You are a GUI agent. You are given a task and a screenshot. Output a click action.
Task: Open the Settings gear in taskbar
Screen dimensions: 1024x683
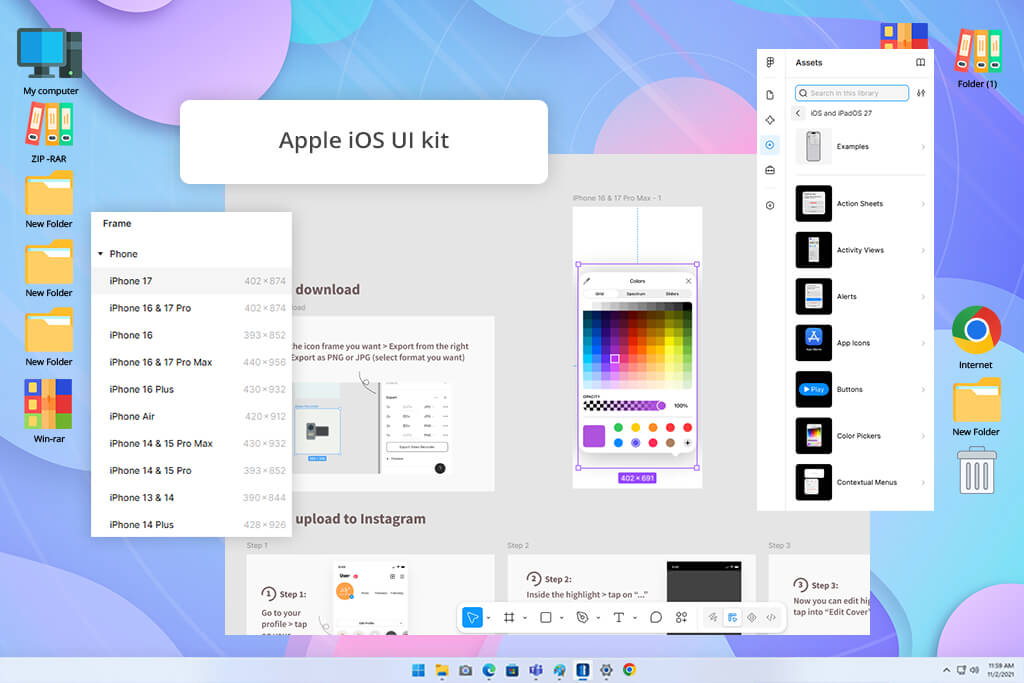606,670
